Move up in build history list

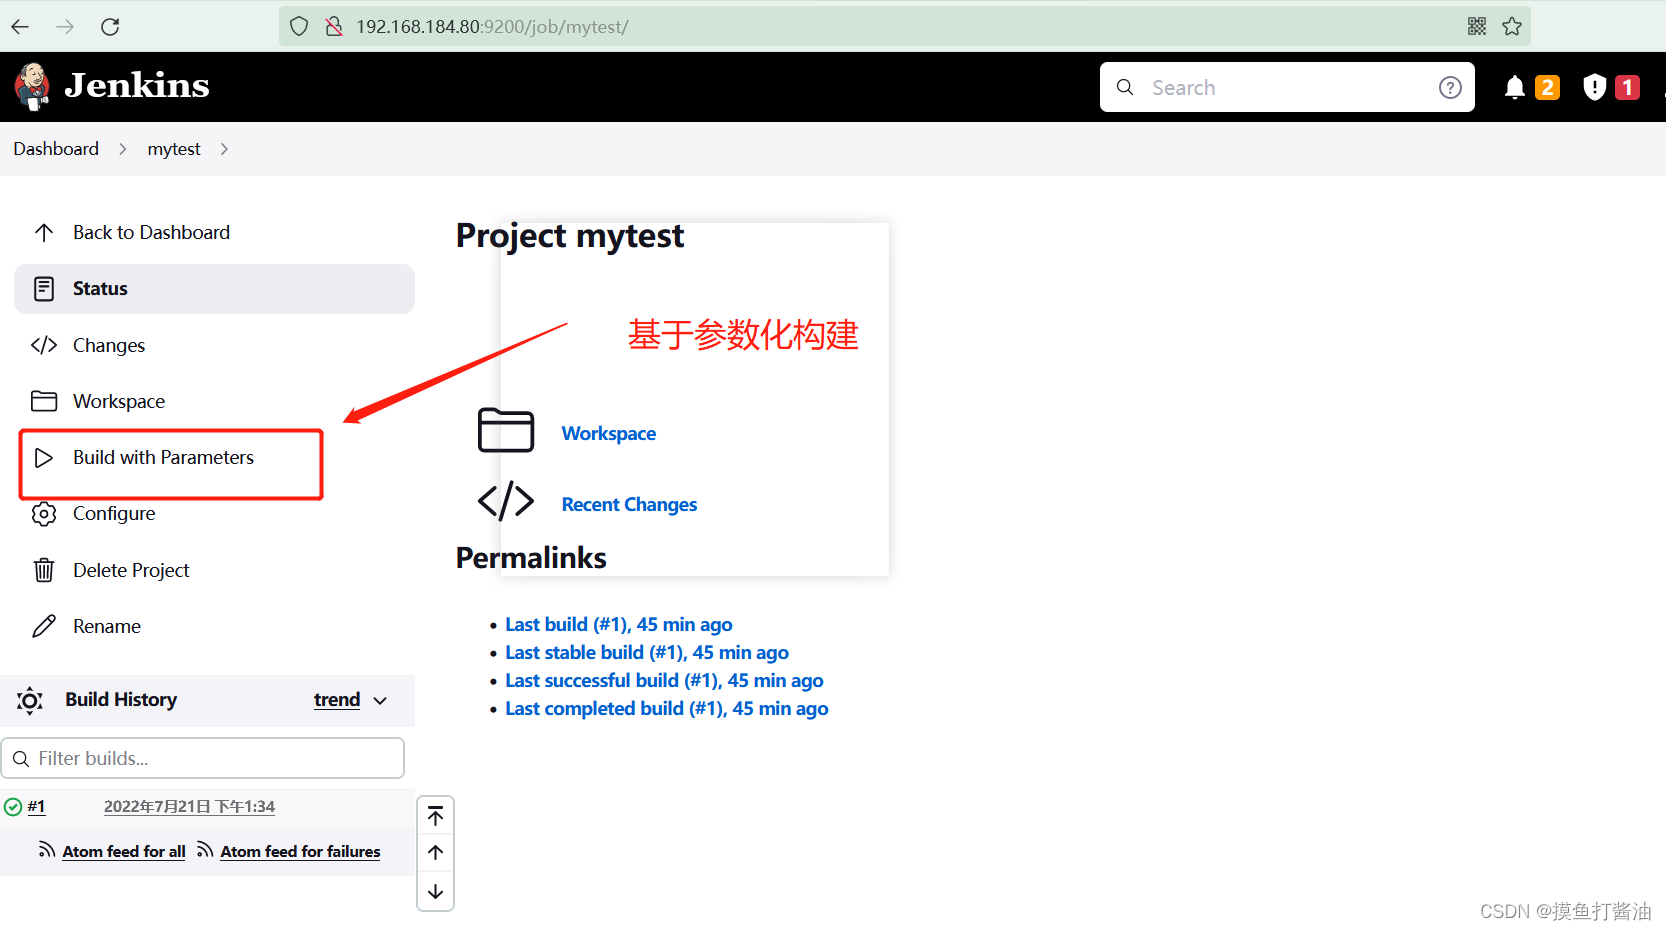click(436, 852)
